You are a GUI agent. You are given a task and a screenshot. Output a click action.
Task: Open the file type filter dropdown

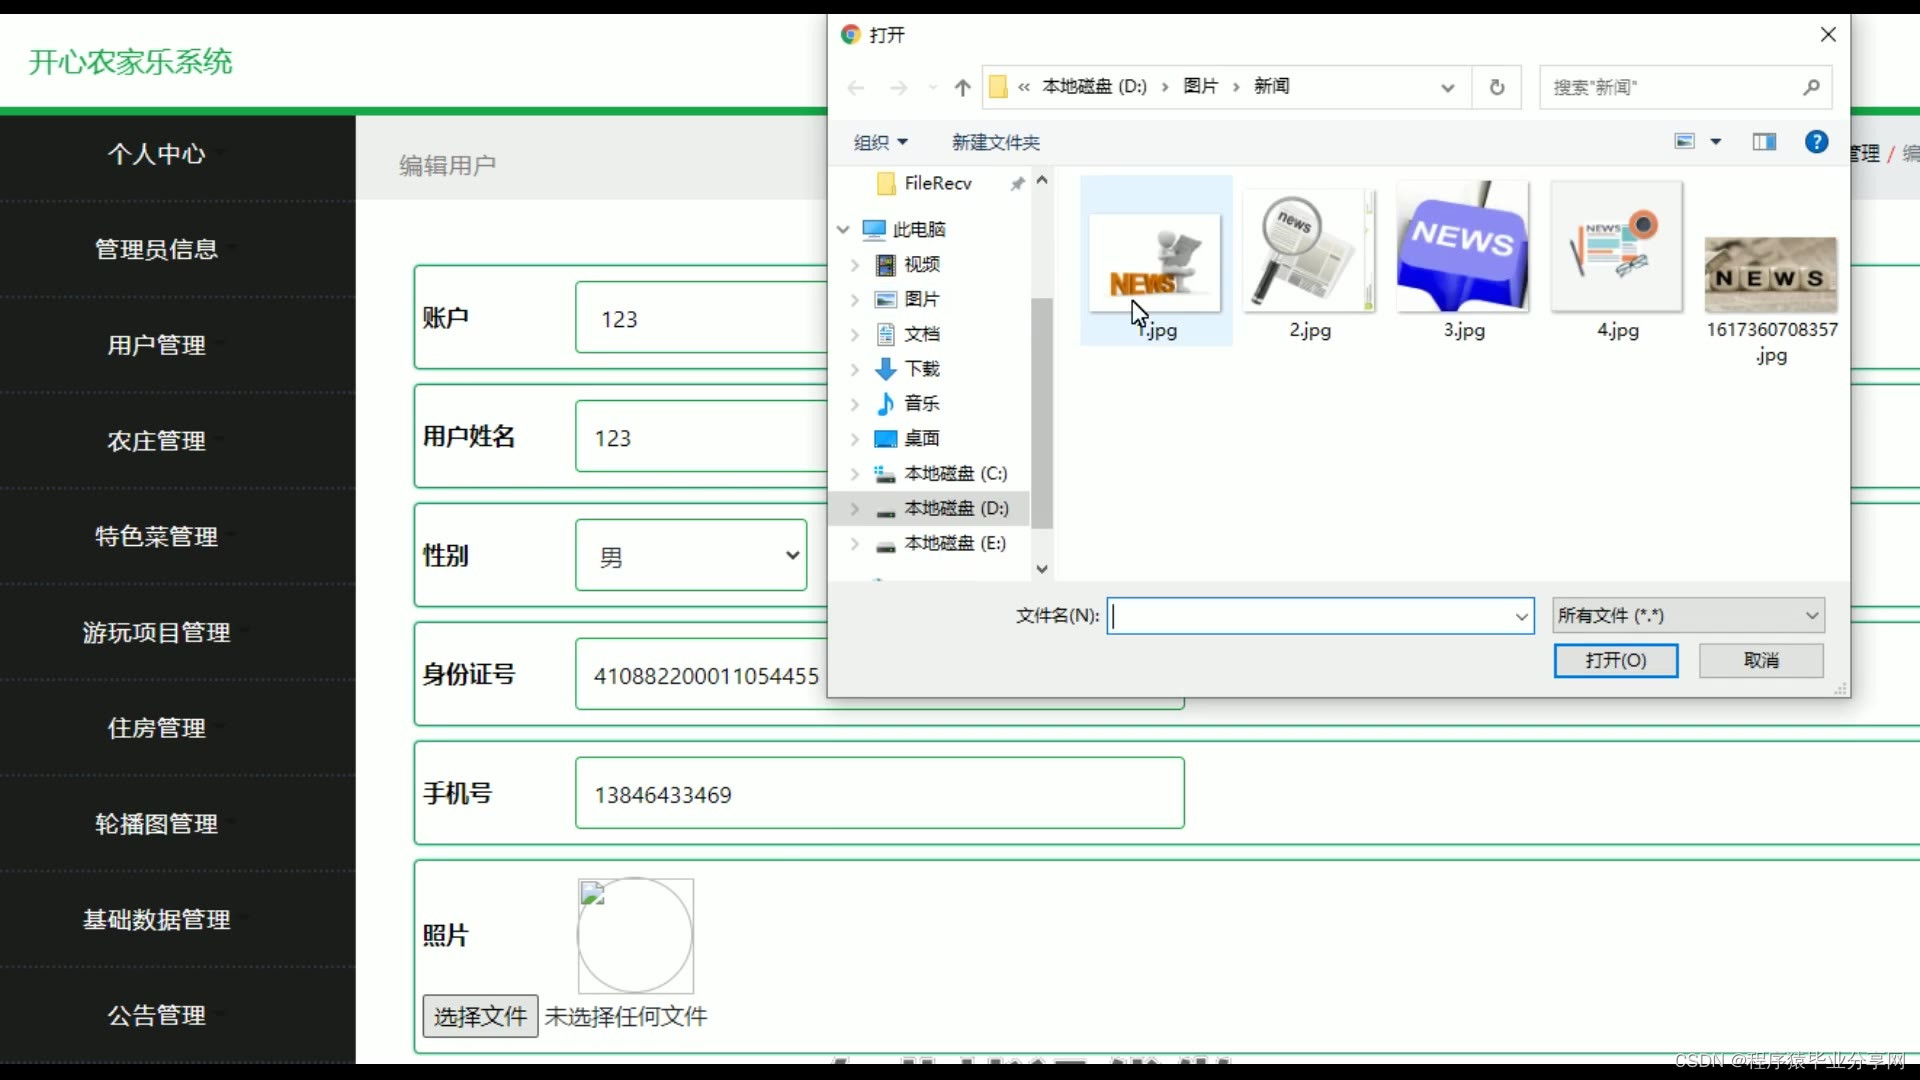(x=1688, y=616)
